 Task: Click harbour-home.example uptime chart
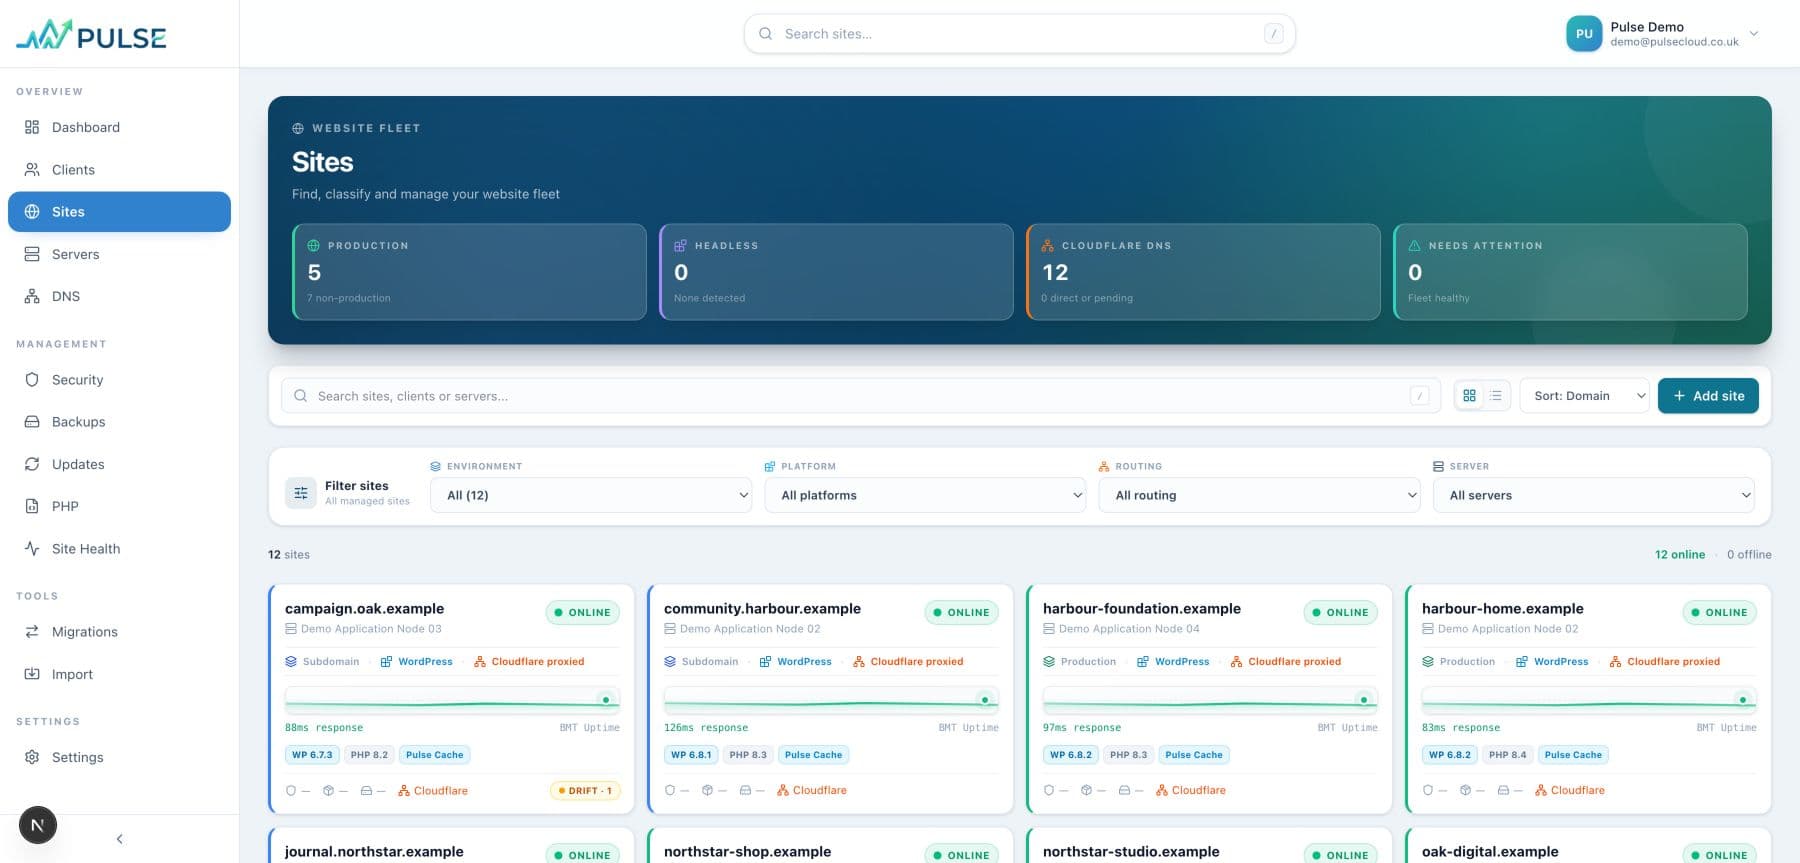(x=1589, y=701)
